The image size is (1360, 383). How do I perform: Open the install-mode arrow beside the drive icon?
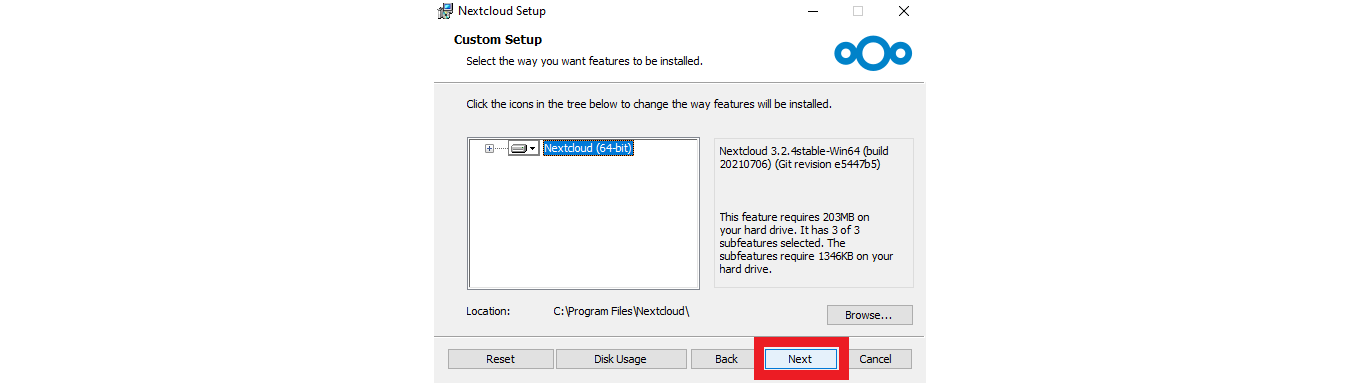533,148
